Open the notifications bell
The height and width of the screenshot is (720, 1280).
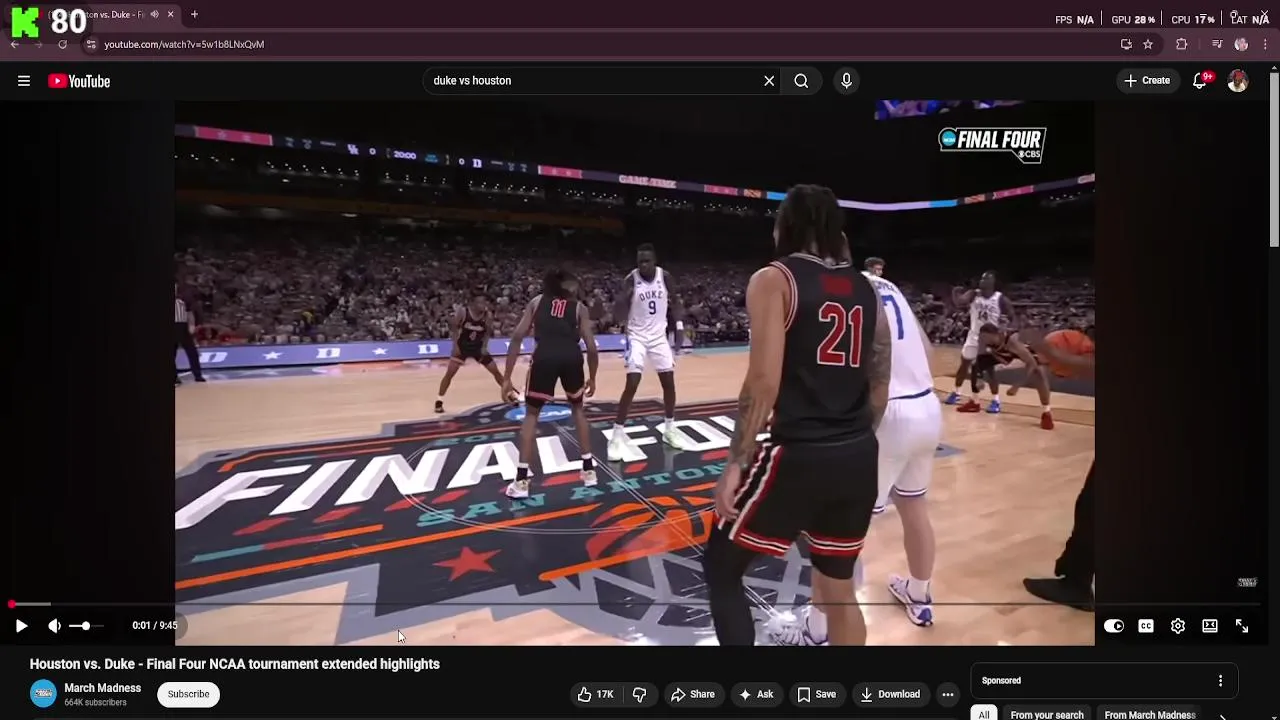(x=1200, y=81)
